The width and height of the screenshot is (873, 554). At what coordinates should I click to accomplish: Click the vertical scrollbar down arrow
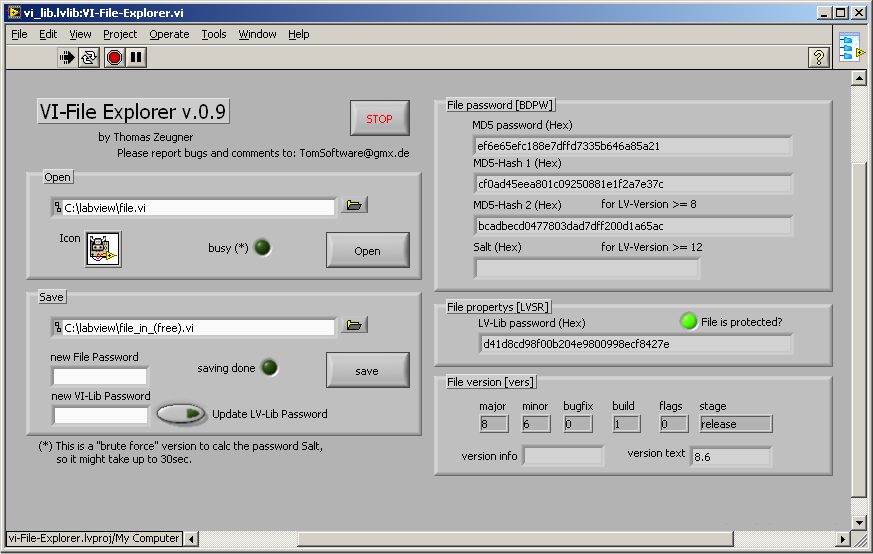pyautogui.click(x=859, y=523)
